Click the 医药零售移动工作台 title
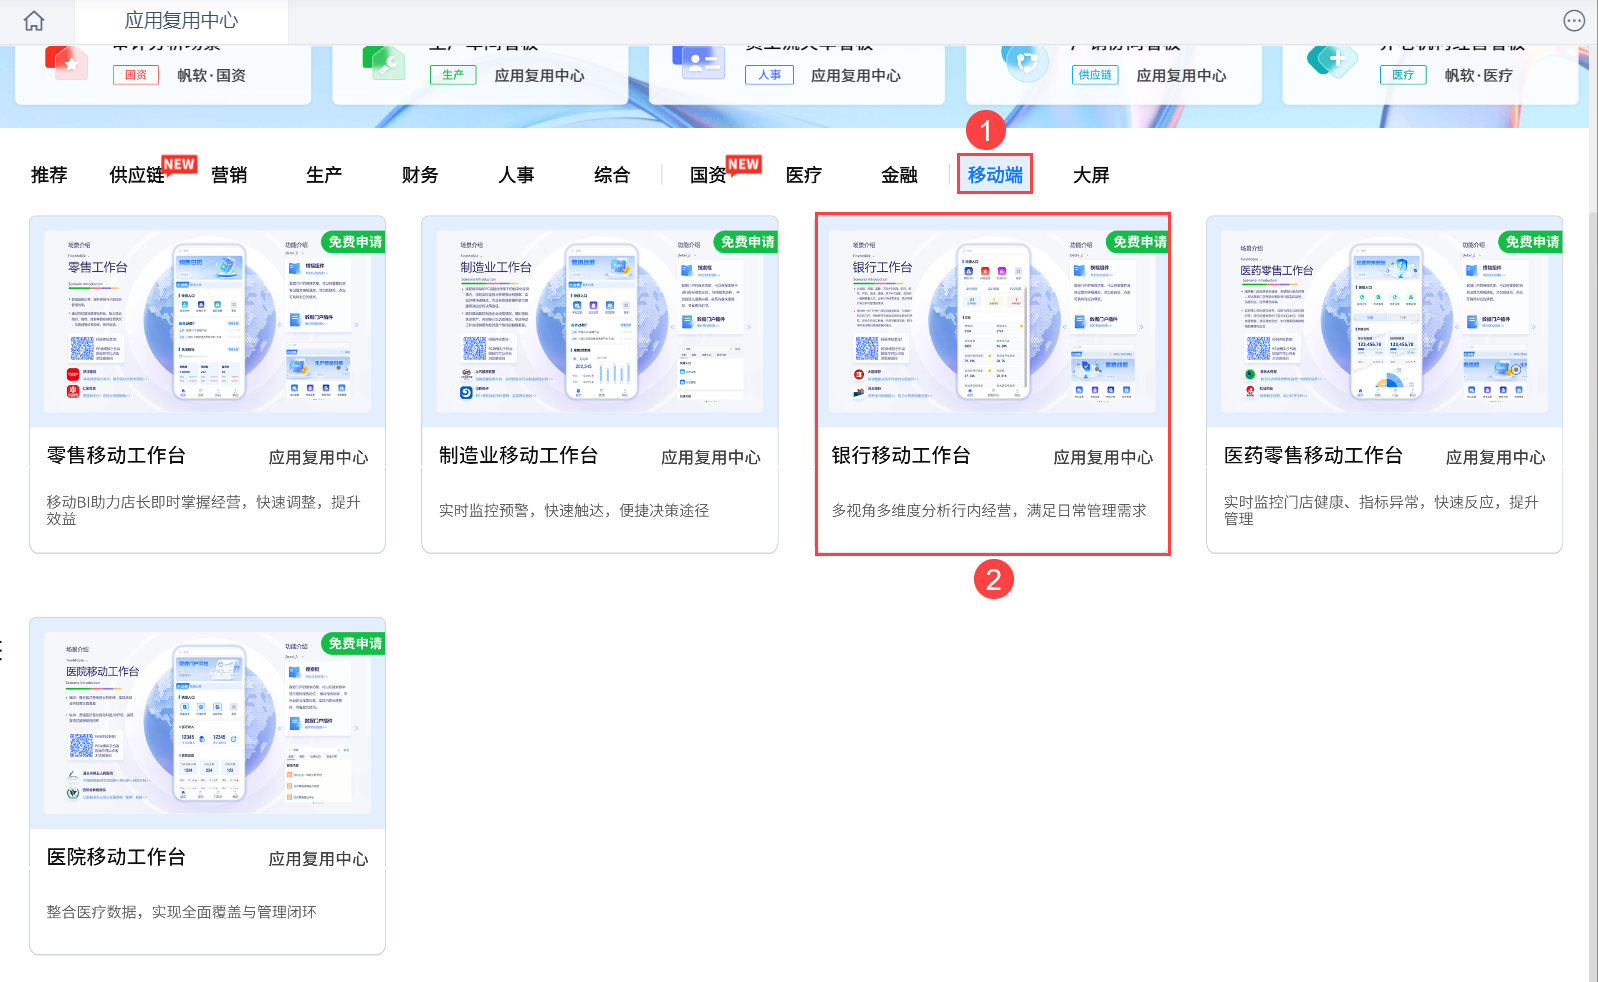The height and width of the screenshot is (982, 1598). tap(1313, 456)
